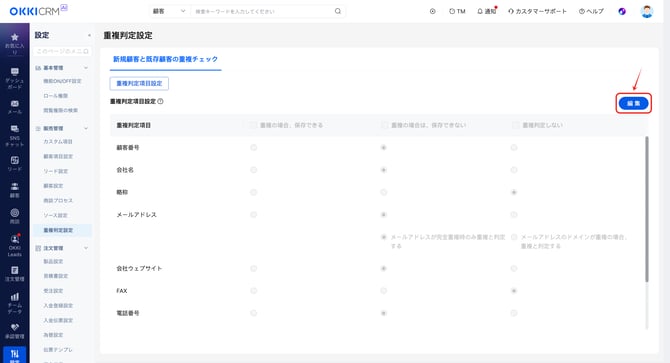Open the チームデータ chart icon
This screenshot has width=670, height=363.
coord(15,296)
